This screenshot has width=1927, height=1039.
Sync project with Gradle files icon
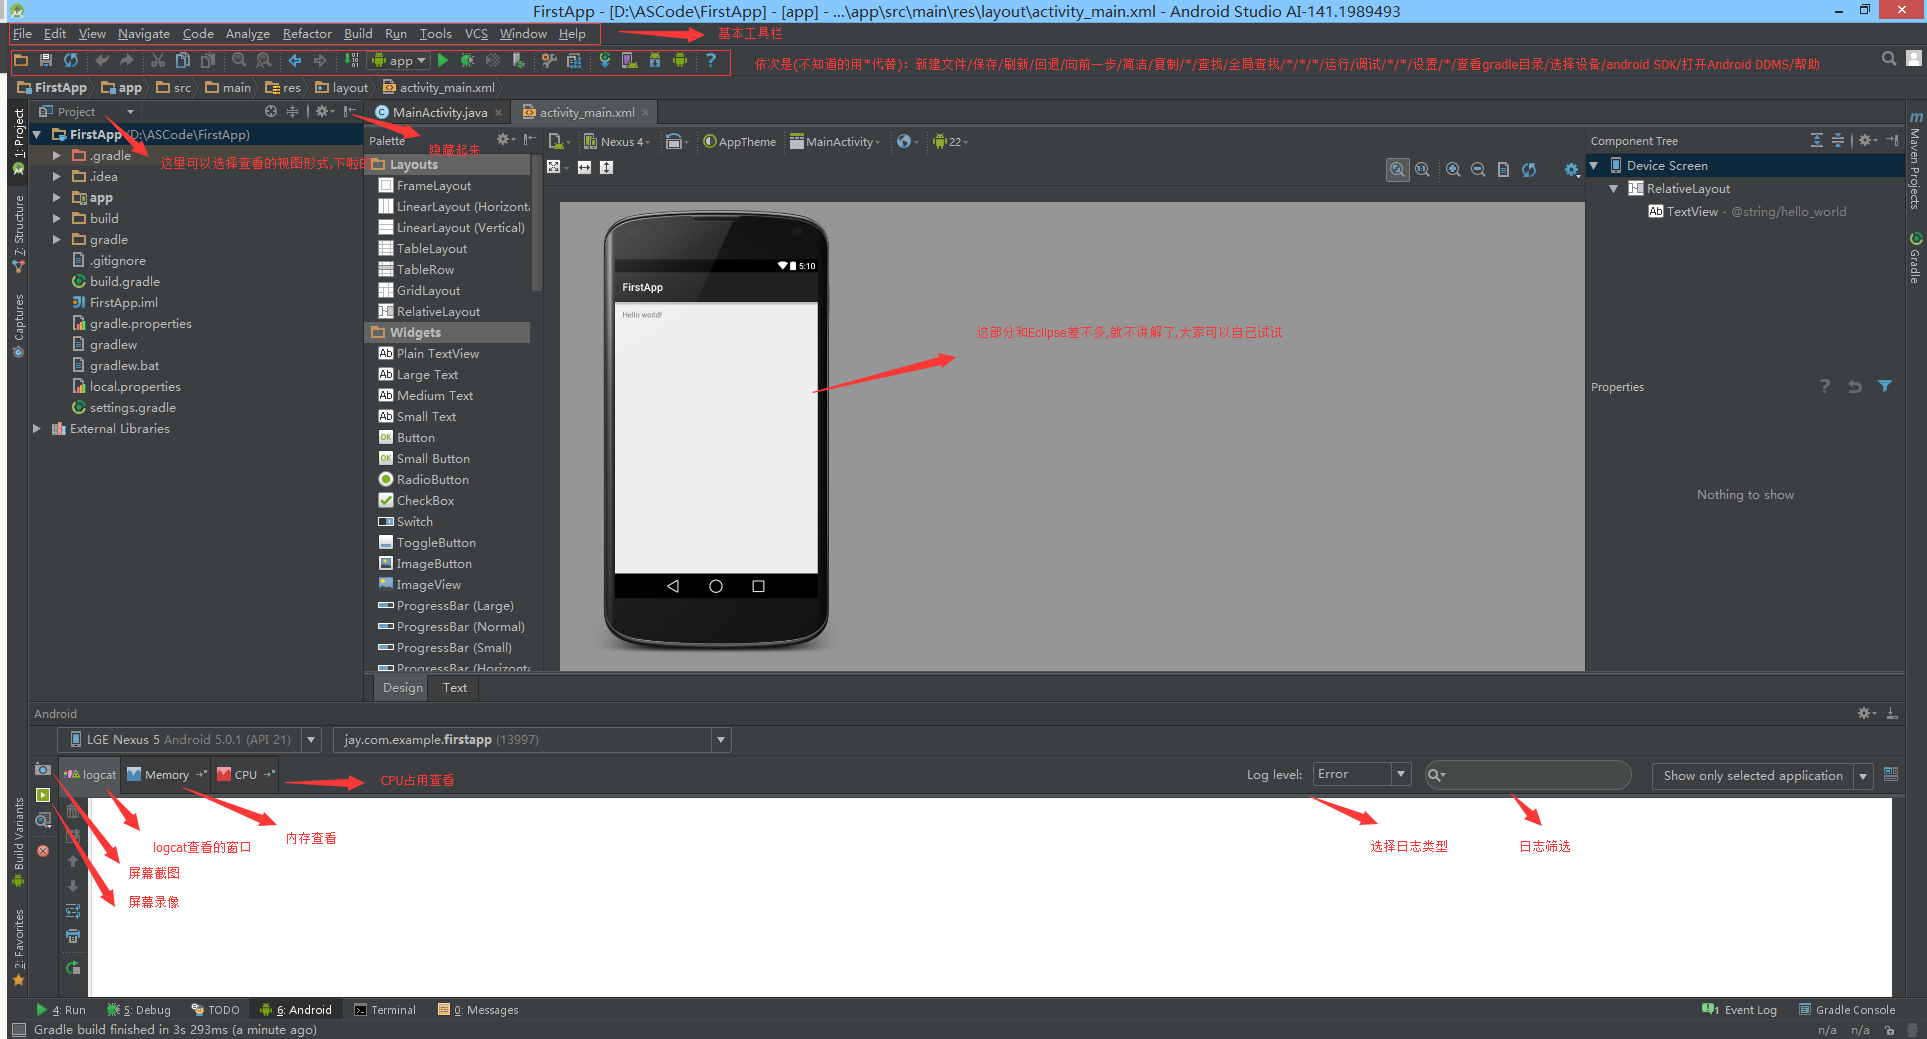605,59
